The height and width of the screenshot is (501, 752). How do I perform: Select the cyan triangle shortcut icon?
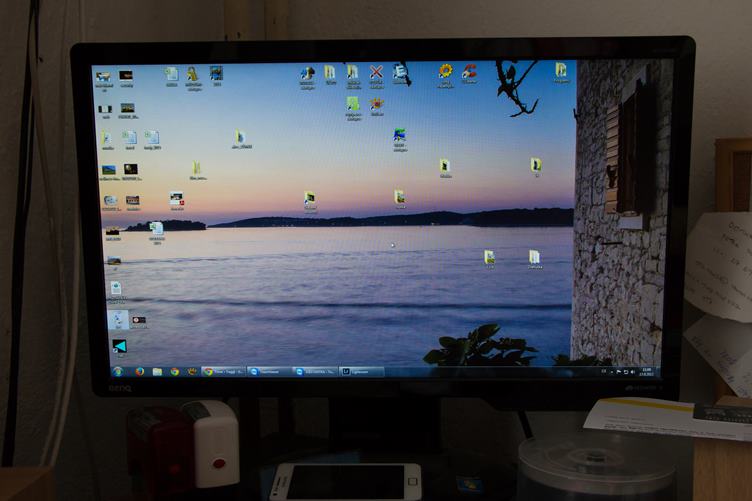(119, 347)
